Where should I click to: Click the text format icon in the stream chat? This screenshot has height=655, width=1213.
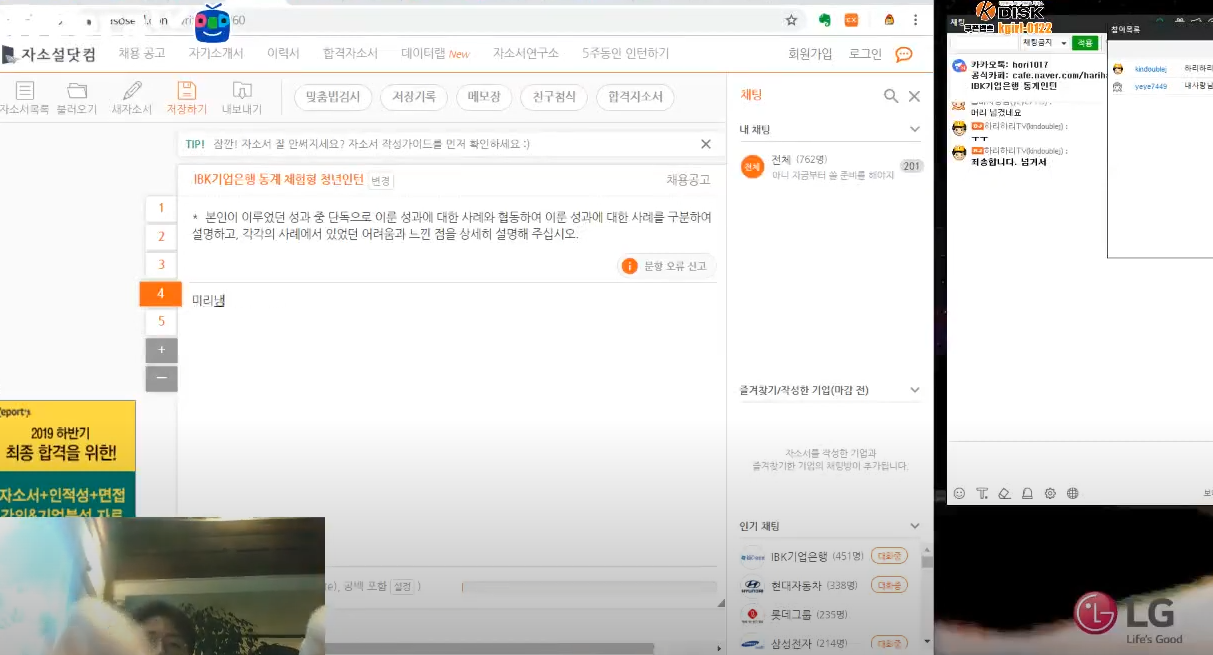pos(982,493)
